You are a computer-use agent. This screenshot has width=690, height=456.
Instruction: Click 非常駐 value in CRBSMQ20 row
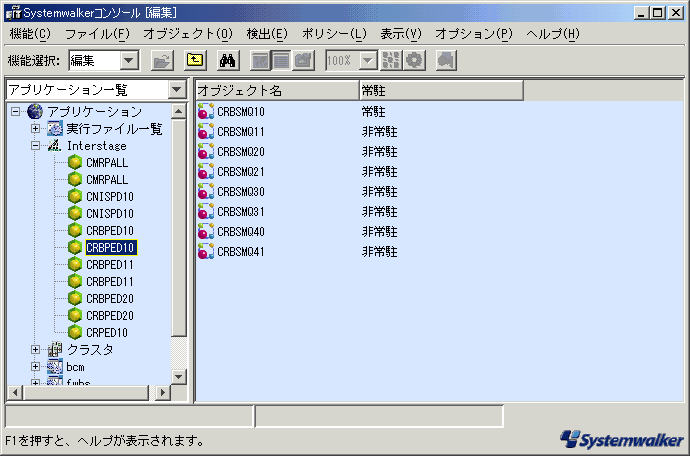point(380,152)
